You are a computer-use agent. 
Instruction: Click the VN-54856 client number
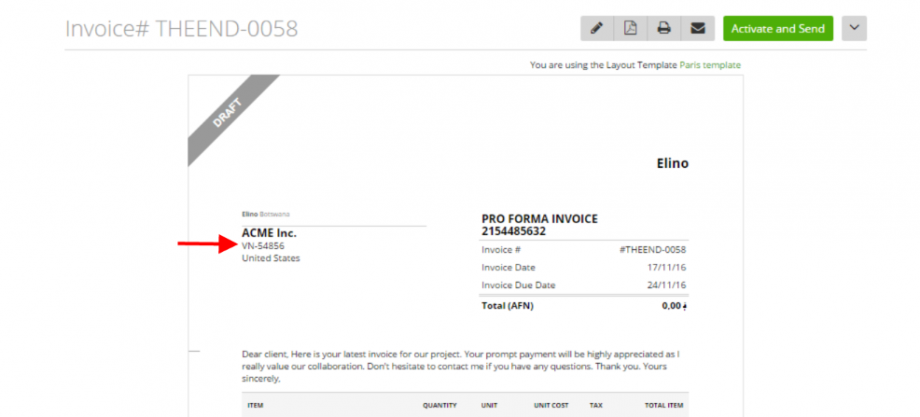pos(263,246)
